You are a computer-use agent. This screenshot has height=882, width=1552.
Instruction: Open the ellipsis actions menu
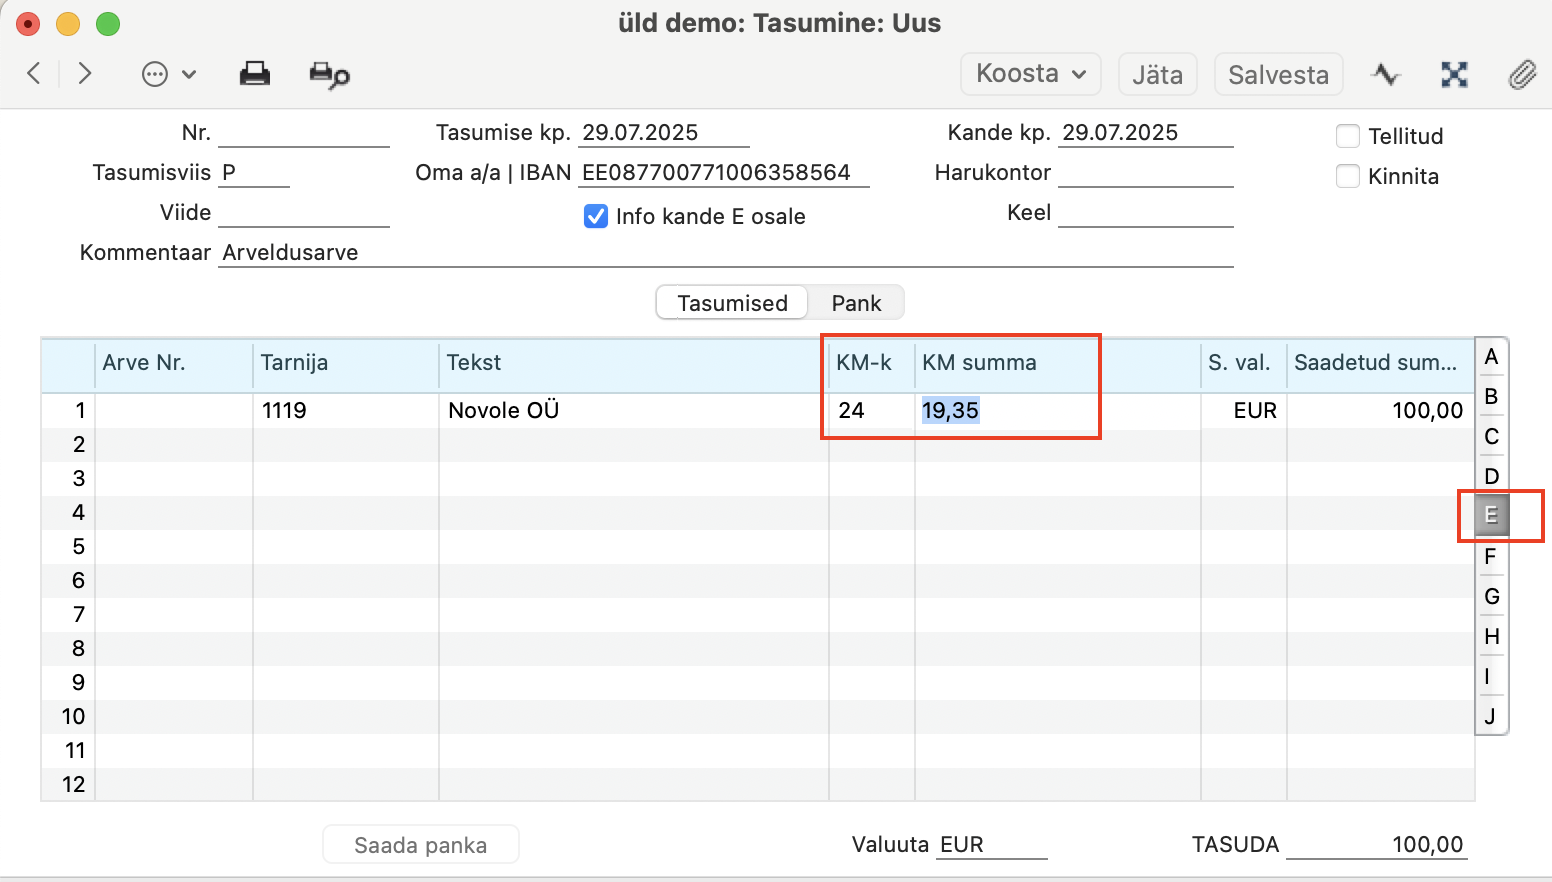(168, 74)
